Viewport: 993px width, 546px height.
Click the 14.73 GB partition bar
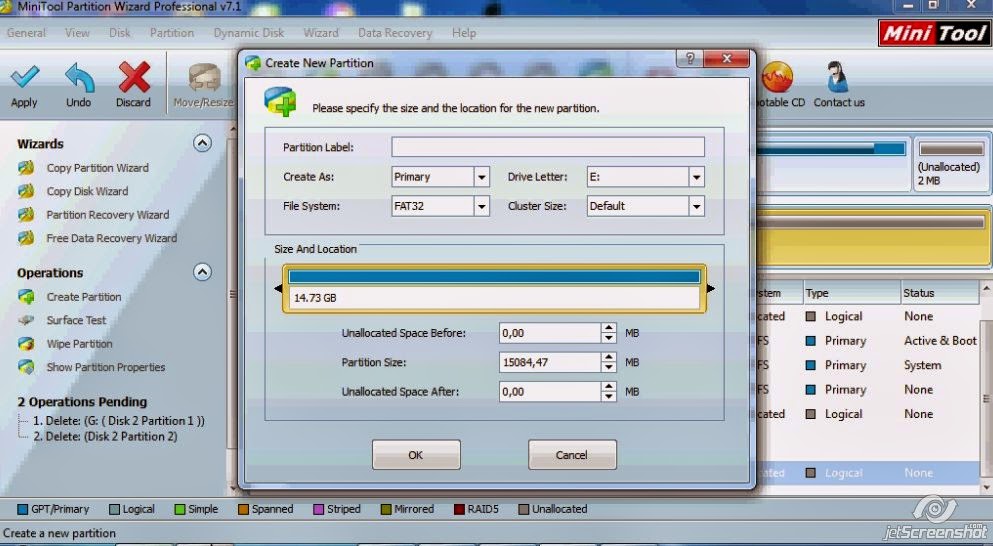[494, 289]
